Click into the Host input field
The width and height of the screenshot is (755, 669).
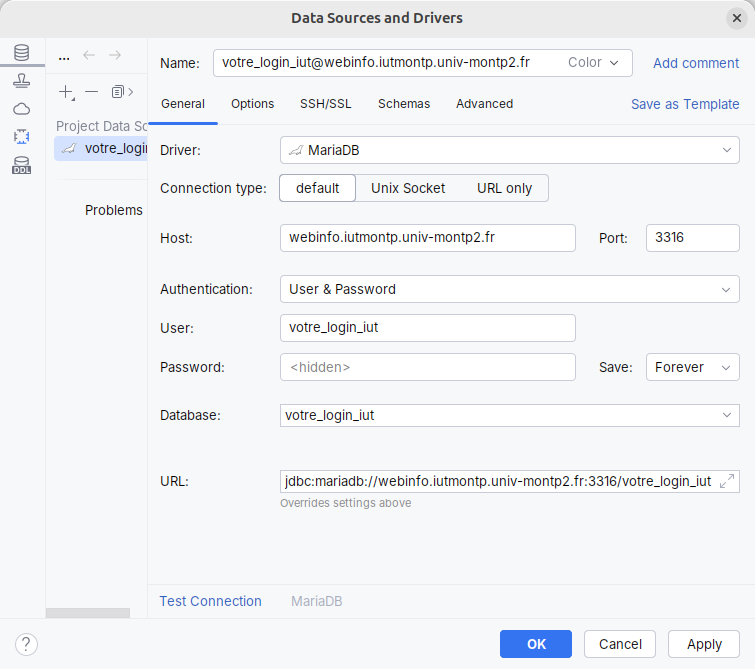point(428,237)
